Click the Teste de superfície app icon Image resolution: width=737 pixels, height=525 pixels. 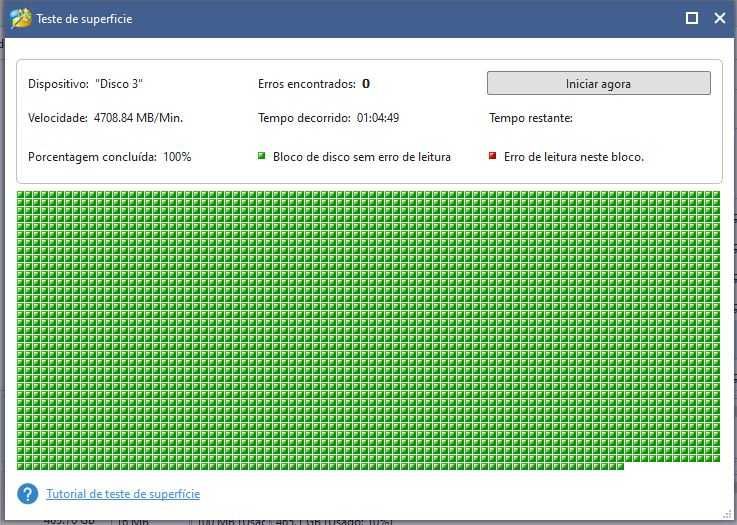point(21,18)
